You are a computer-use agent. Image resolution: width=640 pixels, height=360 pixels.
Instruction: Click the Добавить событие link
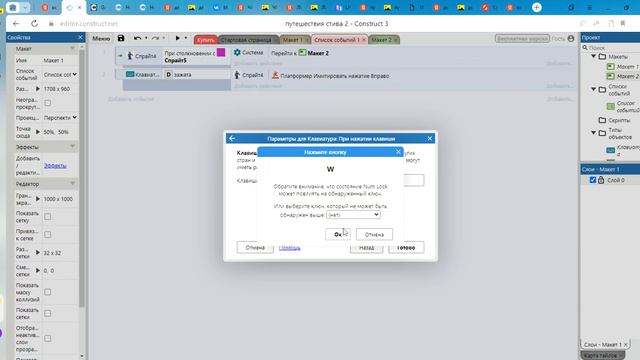click(x=131, y=99)
